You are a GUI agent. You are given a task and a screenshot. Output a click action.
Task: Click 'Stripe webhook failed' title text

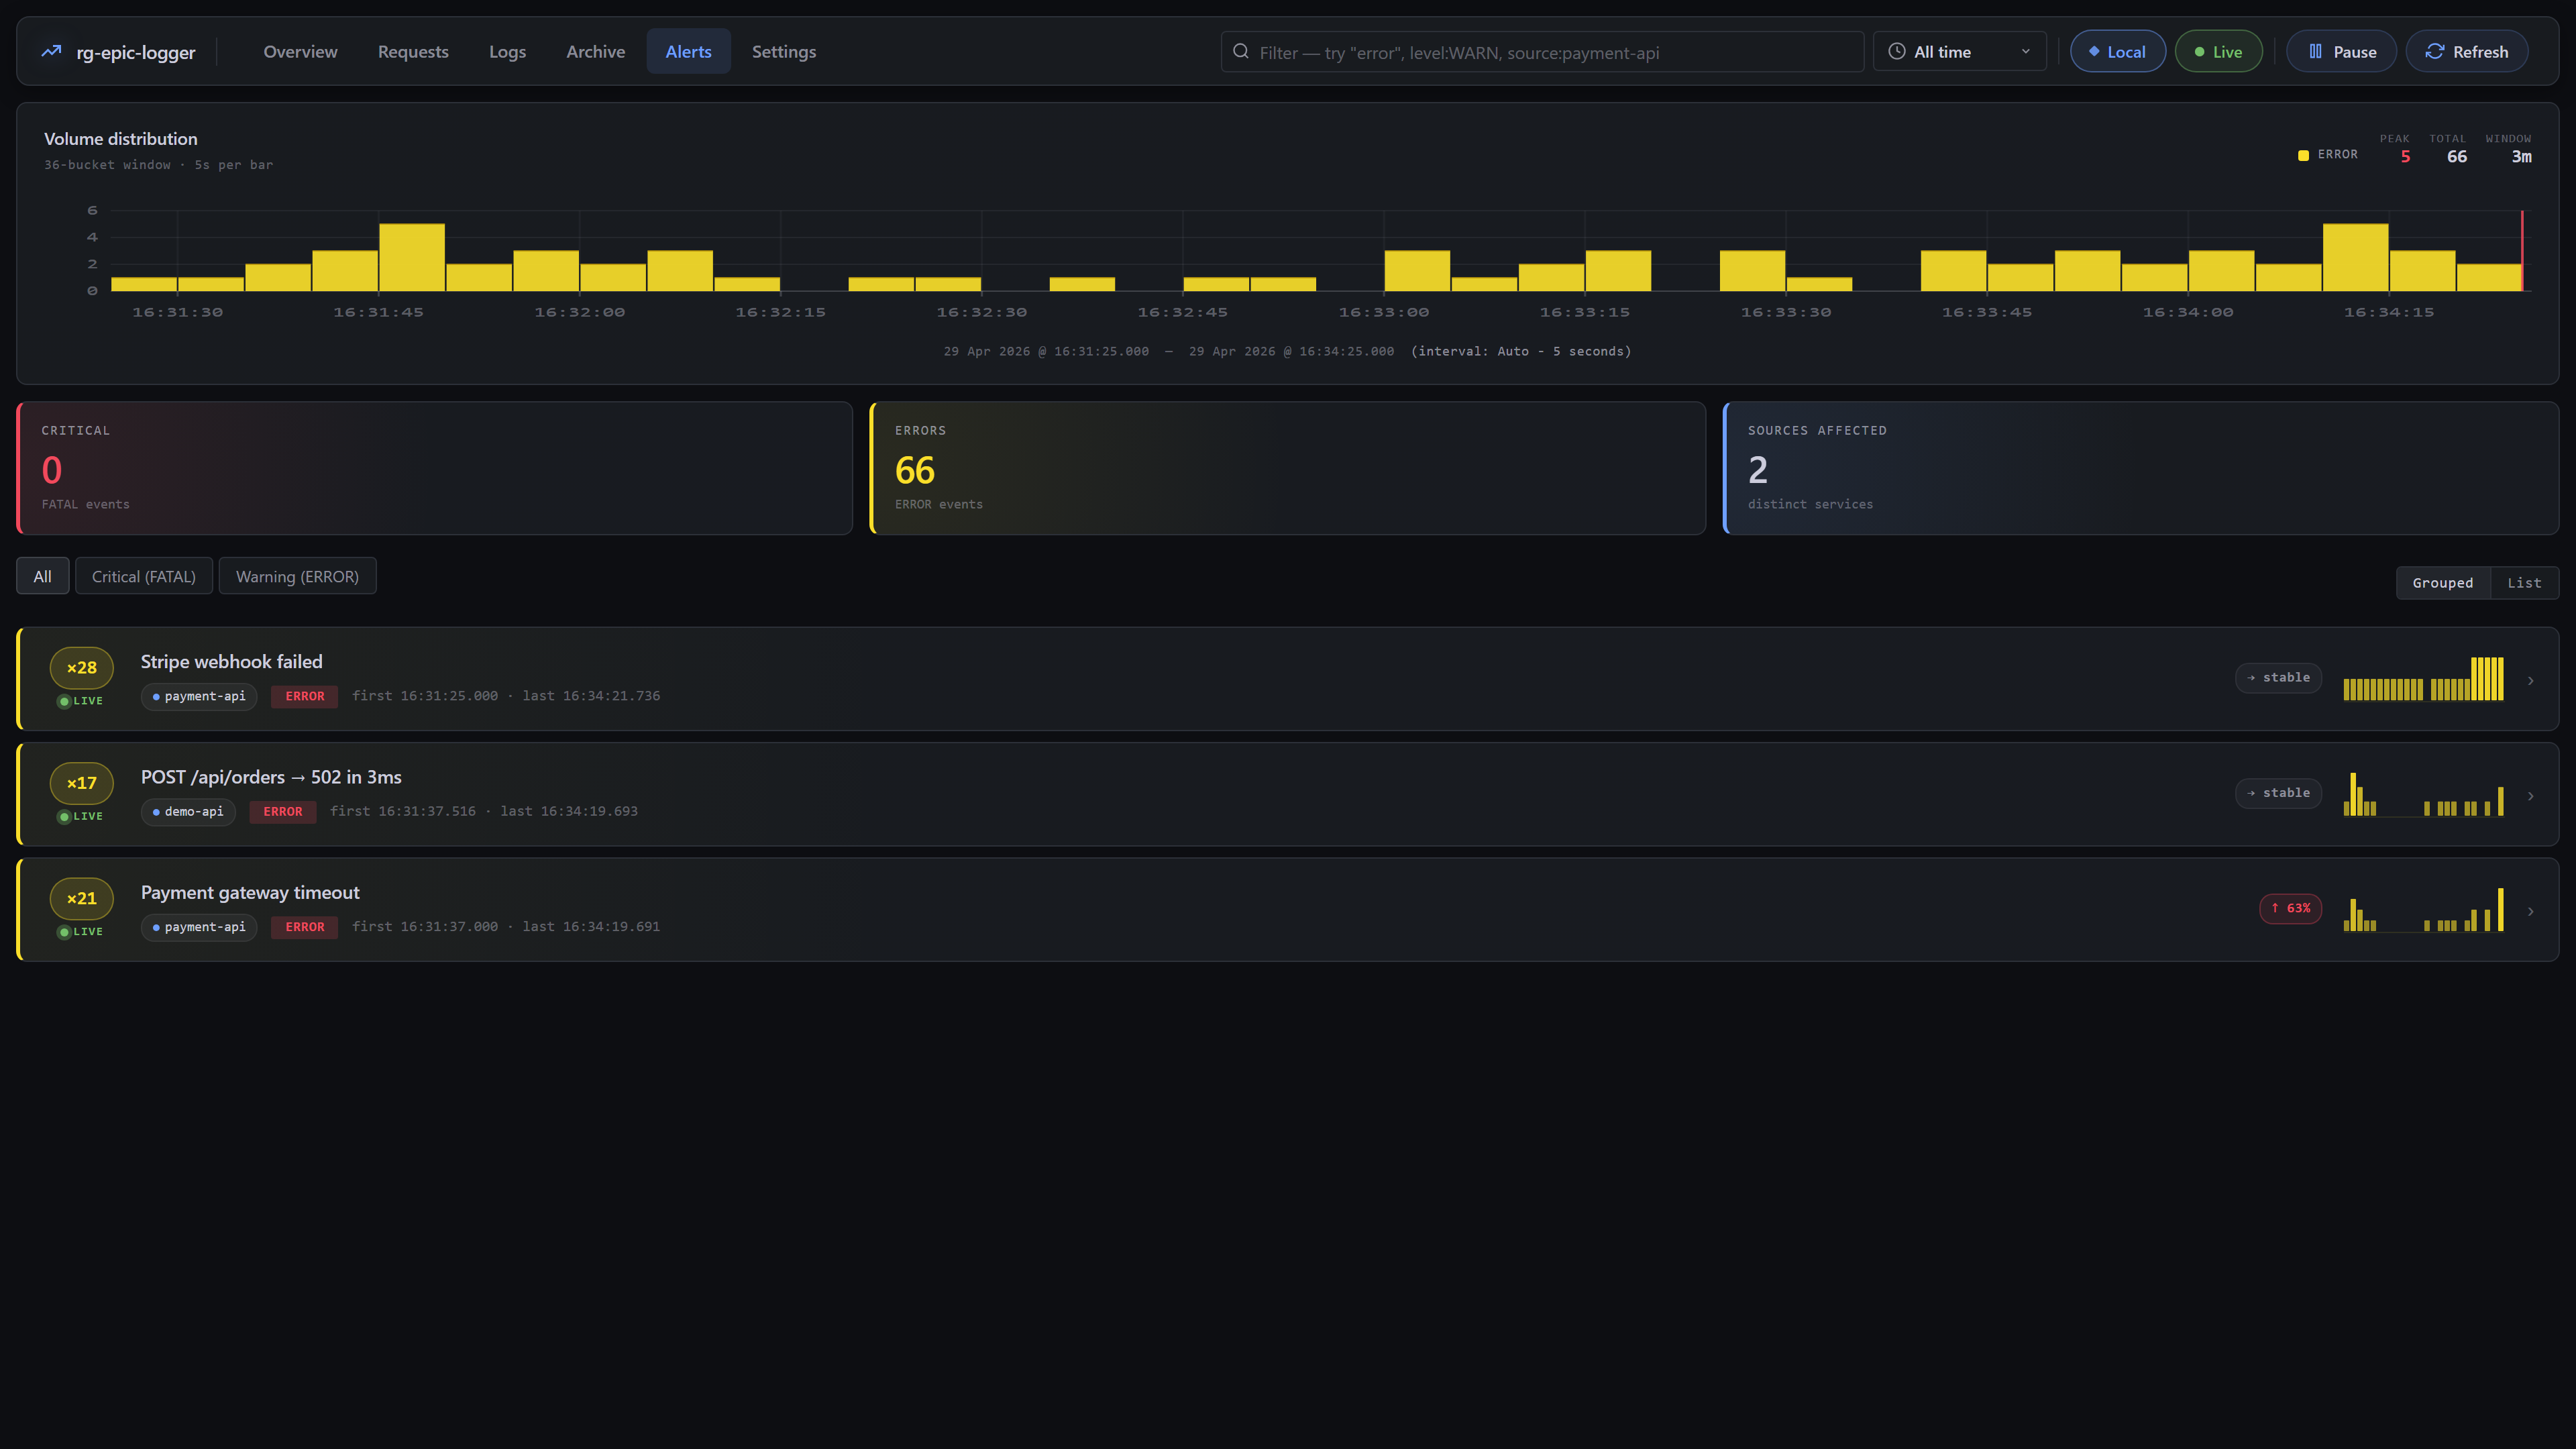[x=232, y=661]
